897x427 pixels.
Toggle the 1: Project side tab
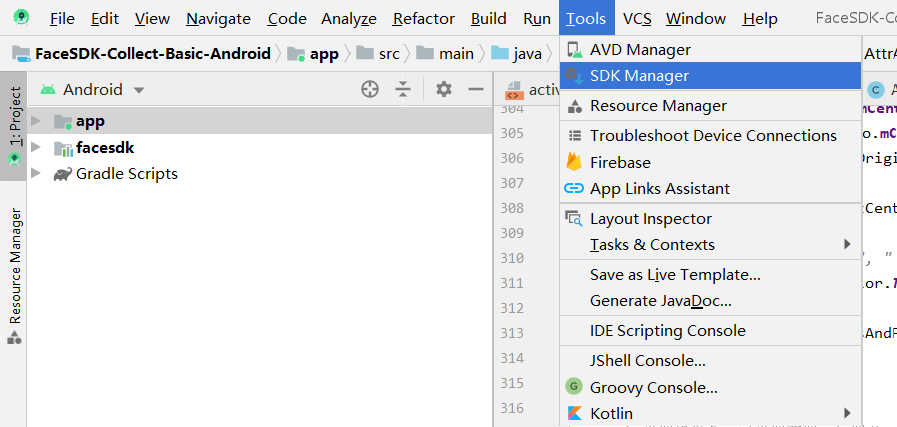click(x=14, y=126)
